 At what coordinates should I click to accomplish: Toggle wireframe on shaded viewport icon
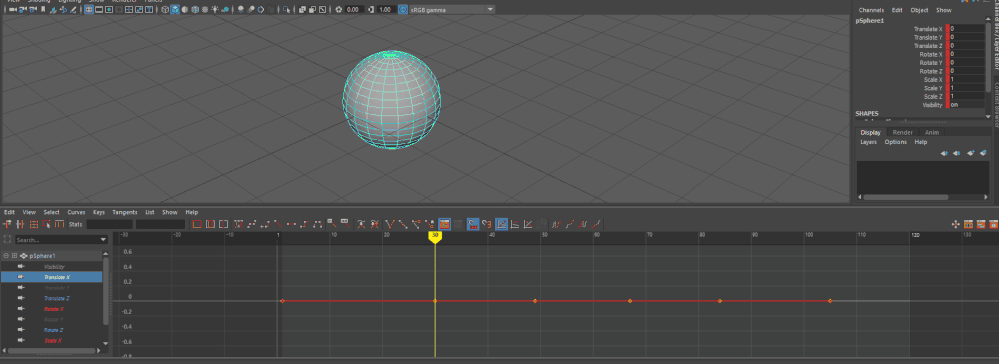click(195, 10)
